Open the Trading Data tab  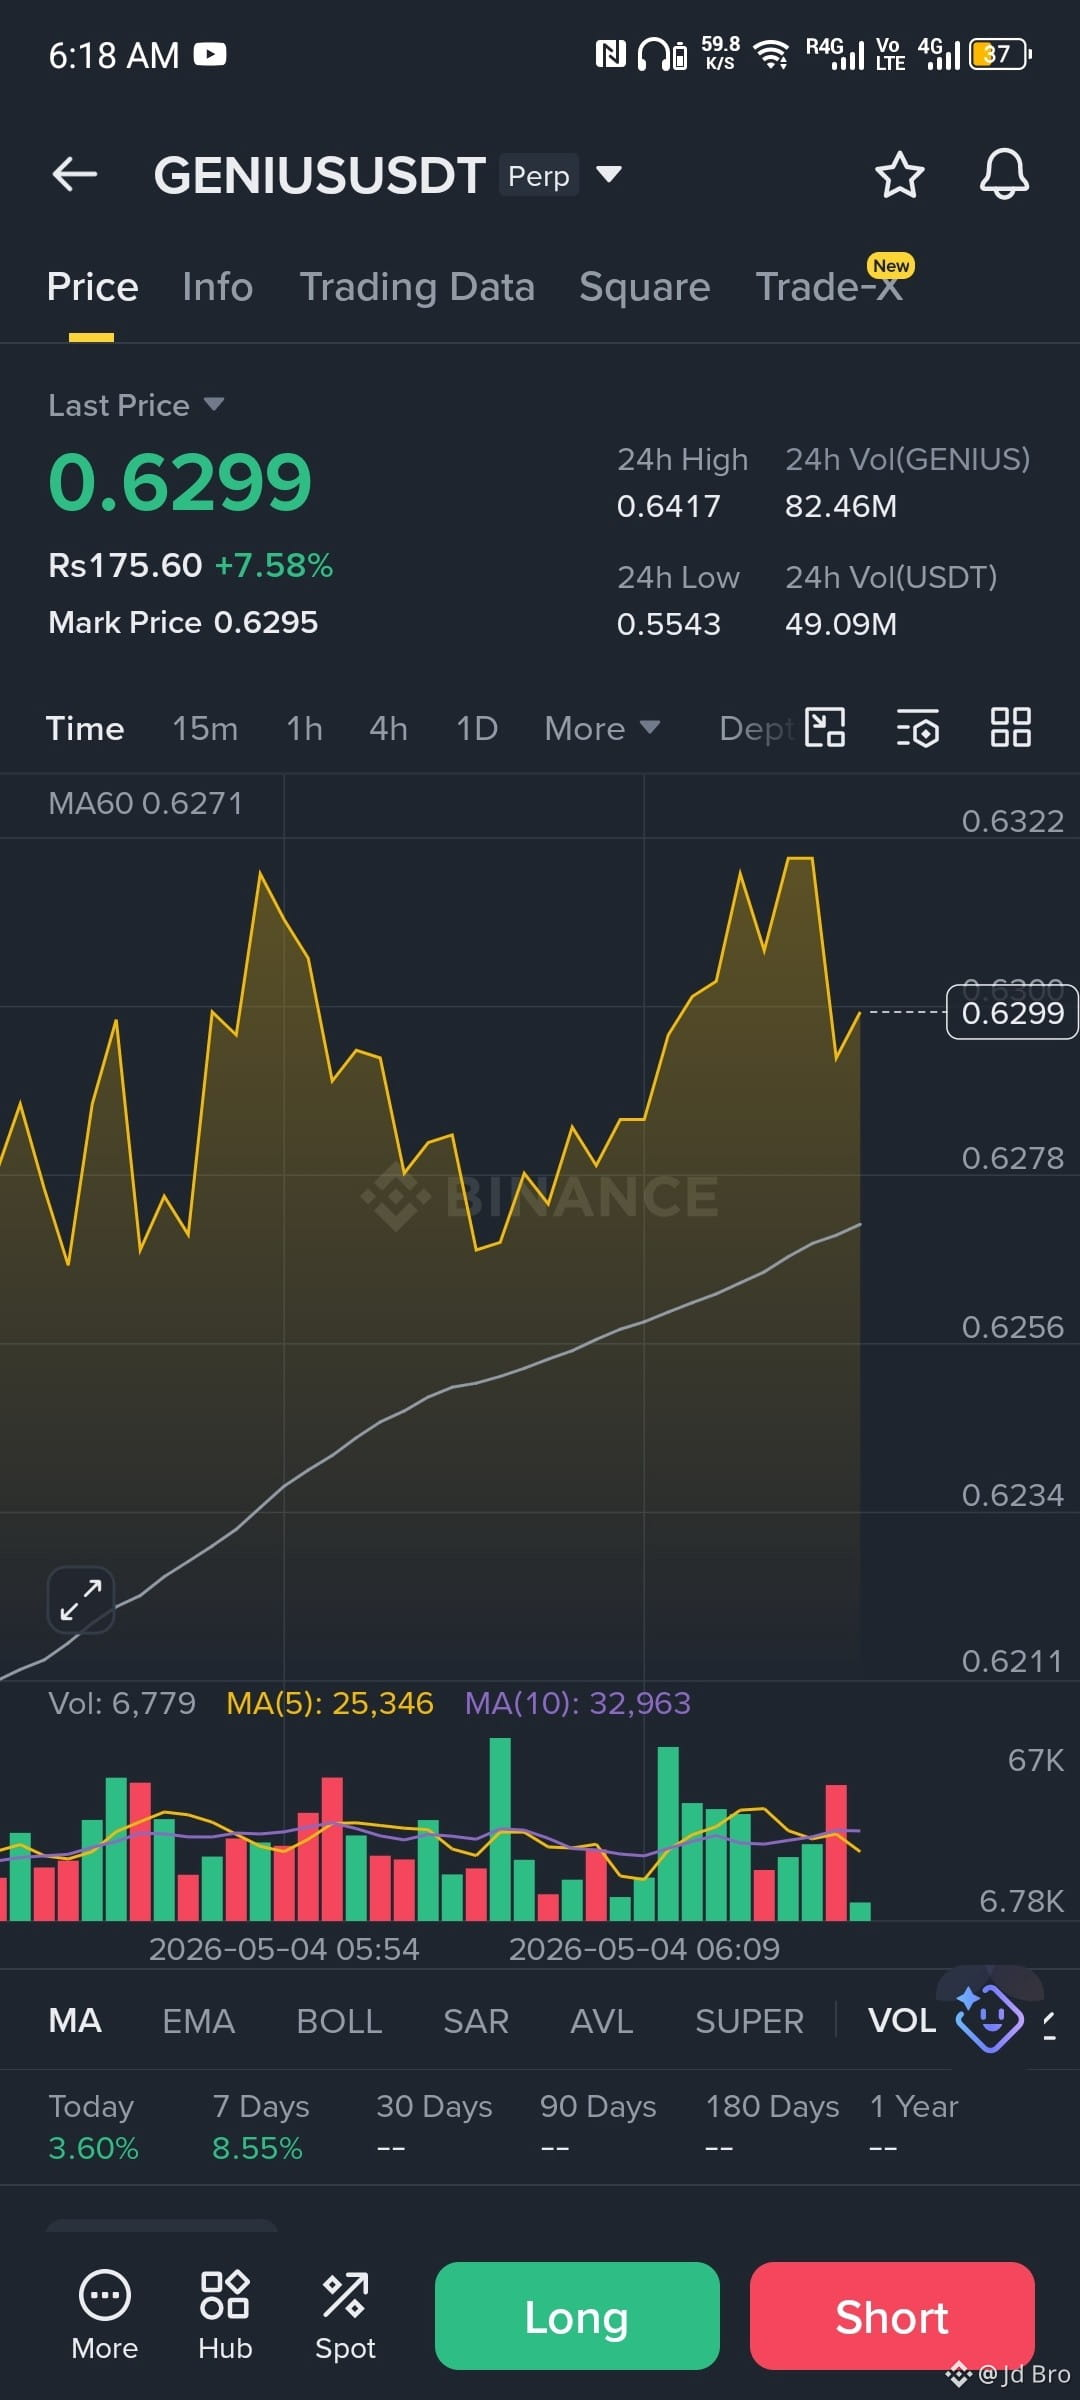[x=417, y=287]
